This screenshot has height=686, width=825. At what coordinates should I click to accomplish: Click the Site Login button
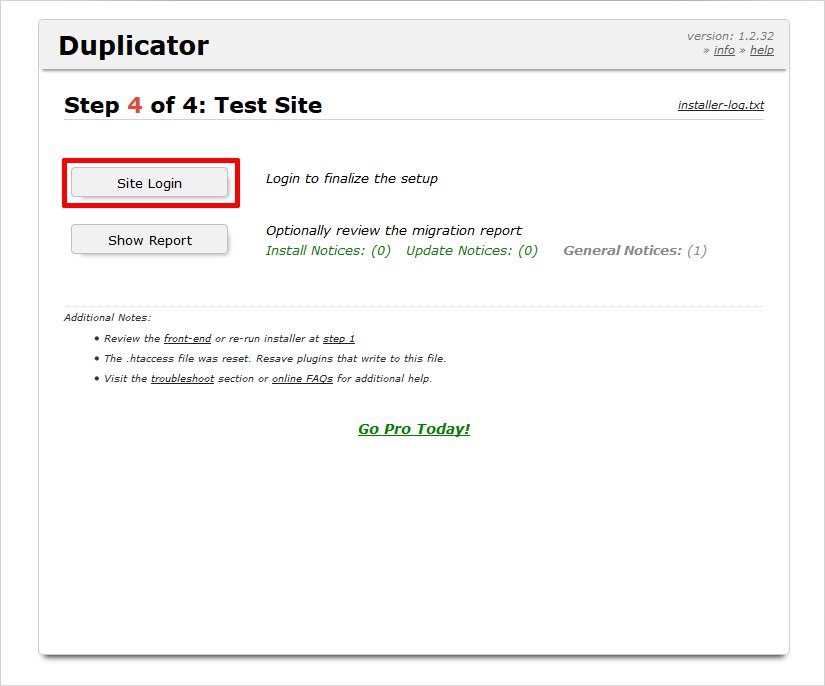pos(150,183)
